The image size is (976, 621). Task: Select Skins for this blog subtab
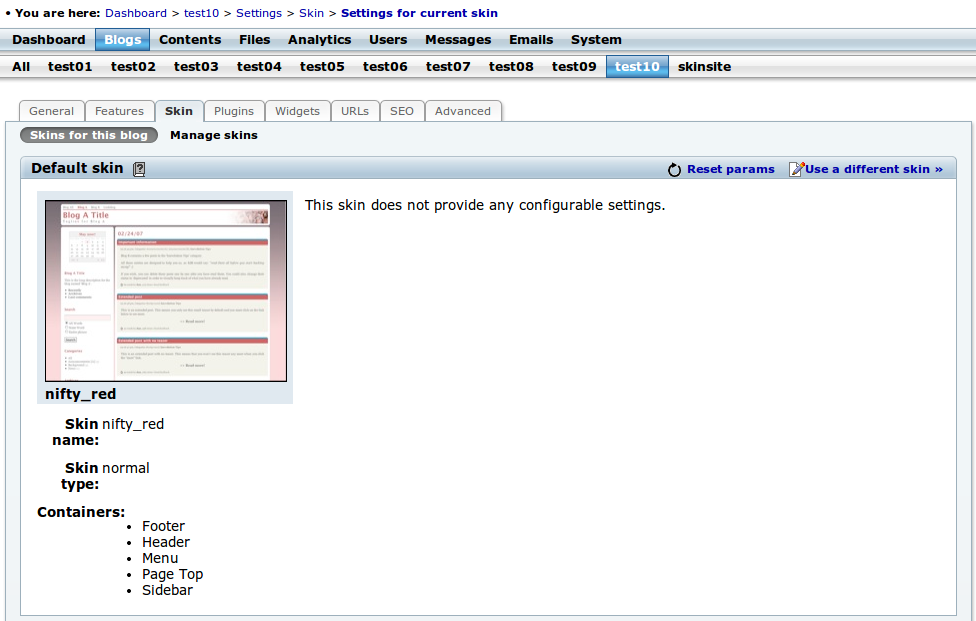click(89, 135)
